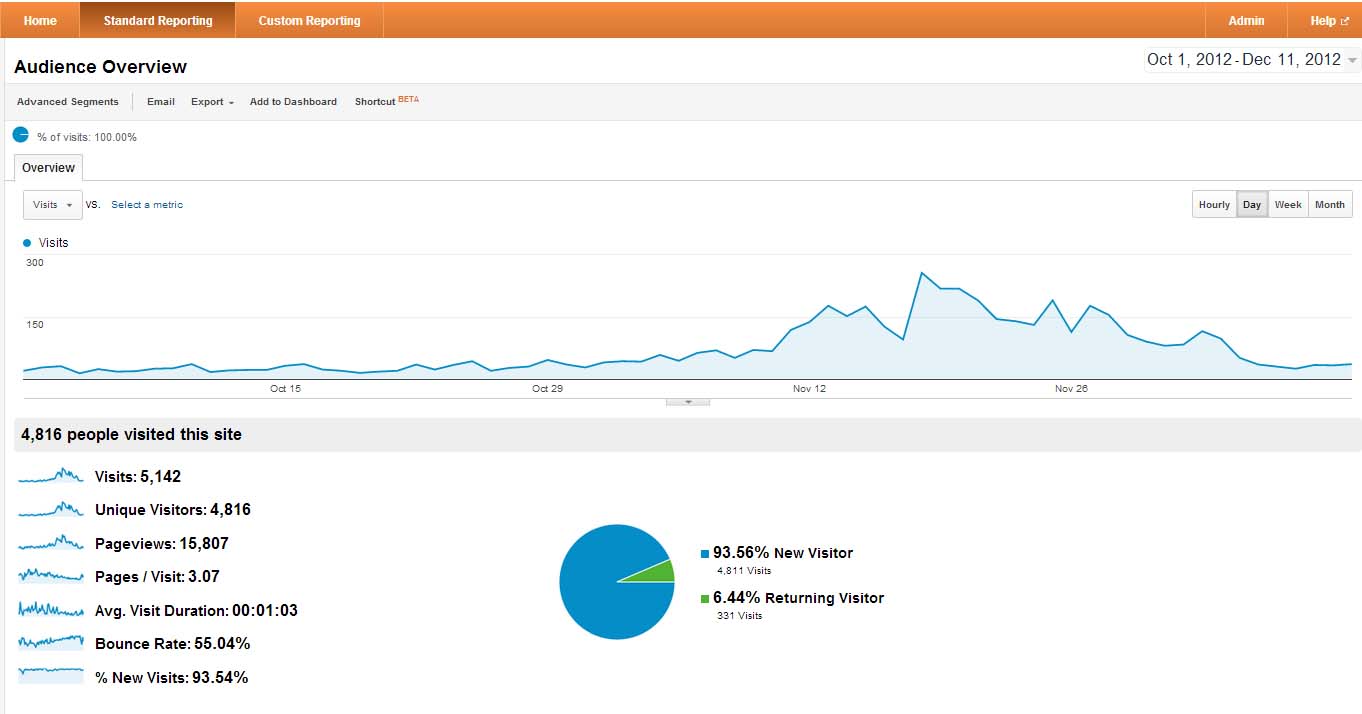Switch graph to Day view
The height and width of the screenshot is (714, 1362).
pos(1252,204)
